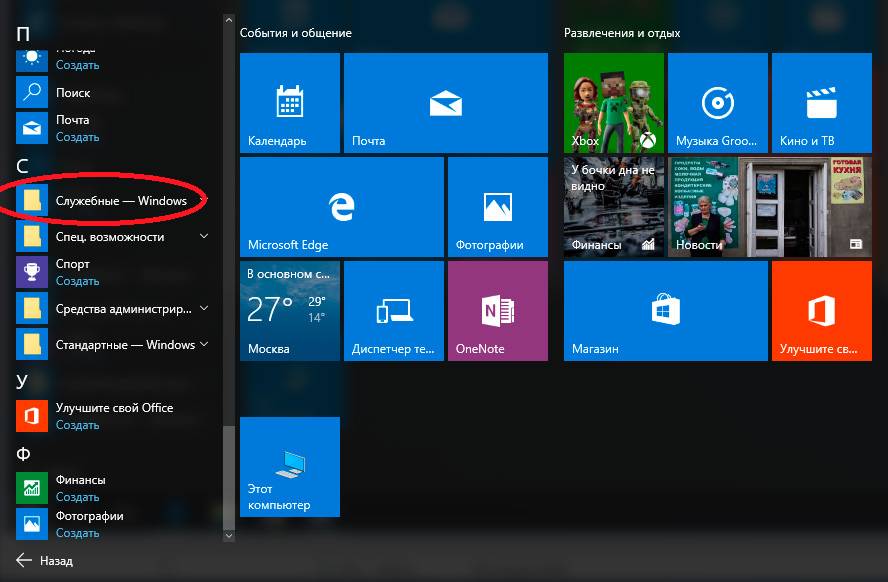This screenshot has width=888, height=582.
Task: Open the Xbox tile
Action: pos(613,102)
